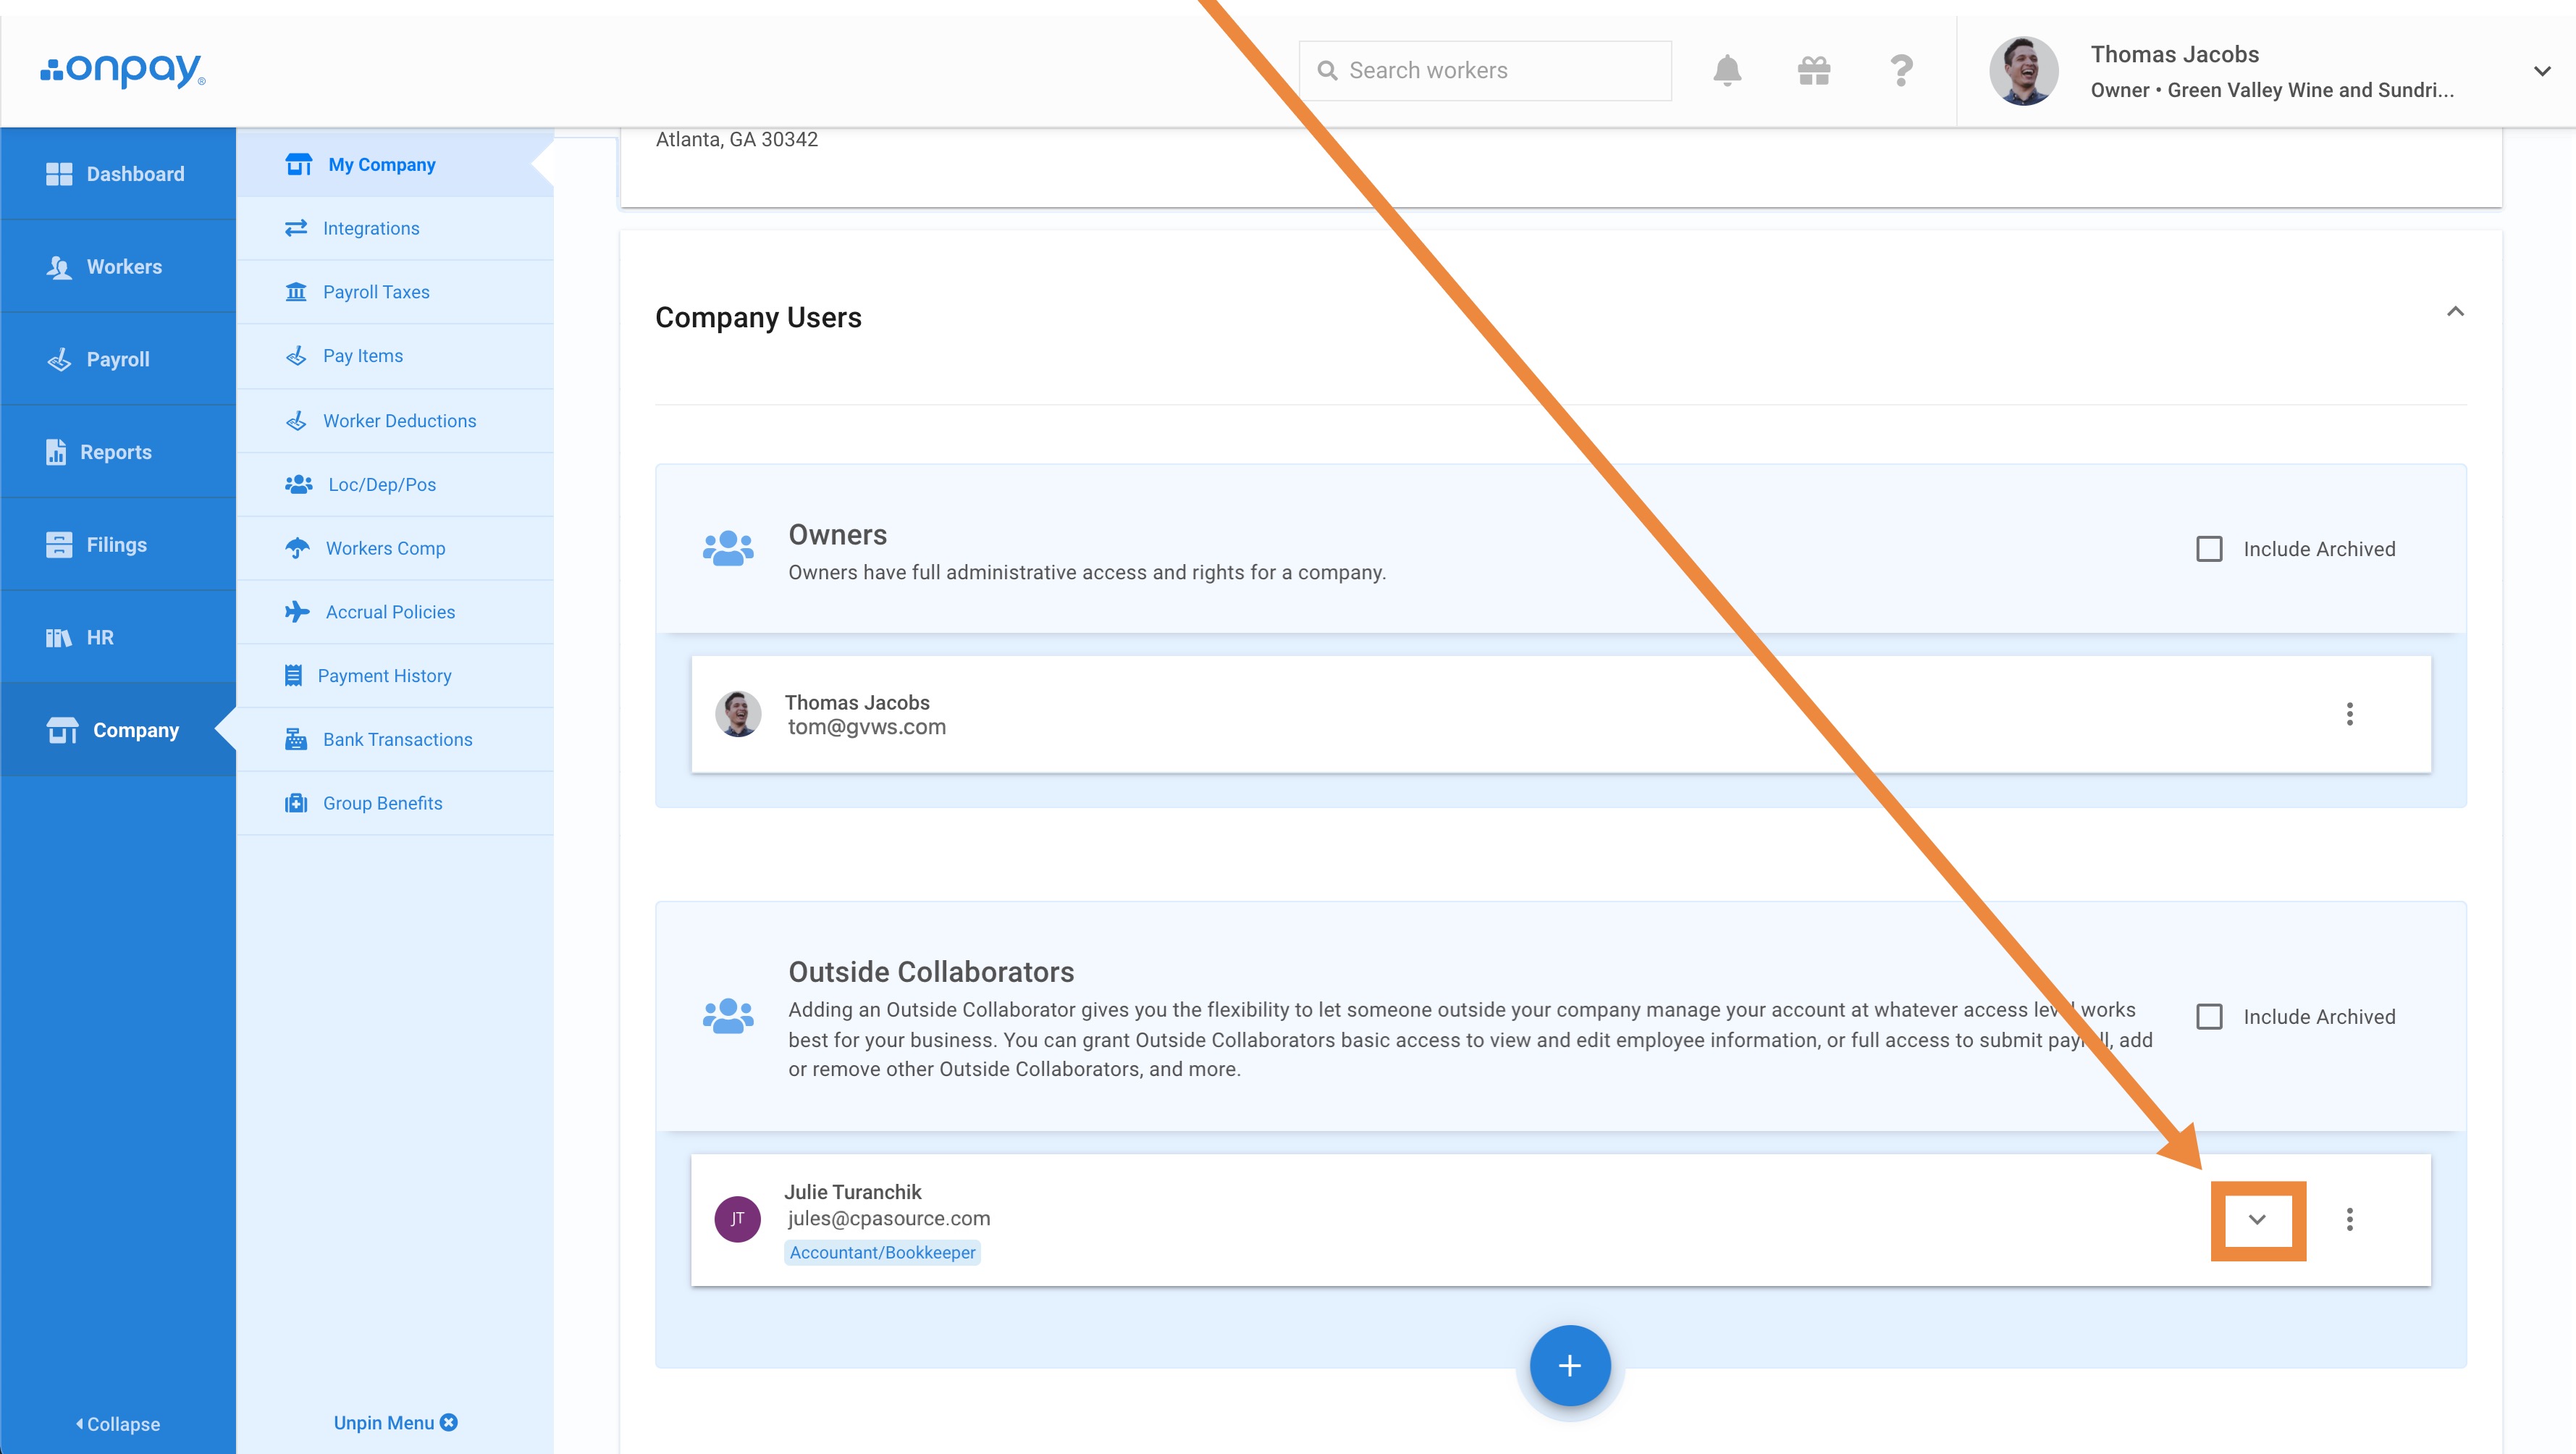The width and height of the screenshot is (2576, 1454).
Task: Collapse the Company Users section
Action: (x=2455, y=312)
